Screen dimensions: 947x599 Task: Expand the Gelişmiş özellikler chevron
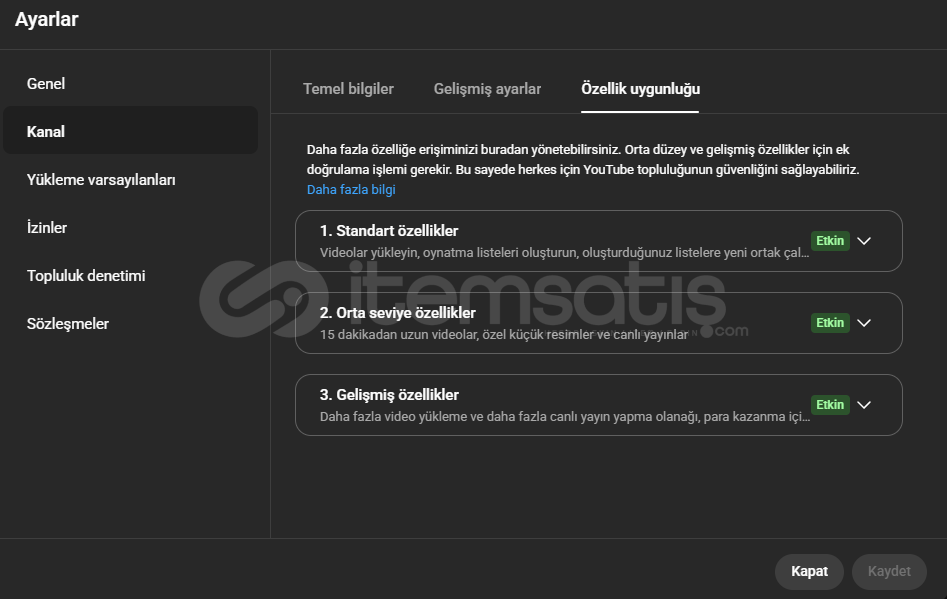864,405
